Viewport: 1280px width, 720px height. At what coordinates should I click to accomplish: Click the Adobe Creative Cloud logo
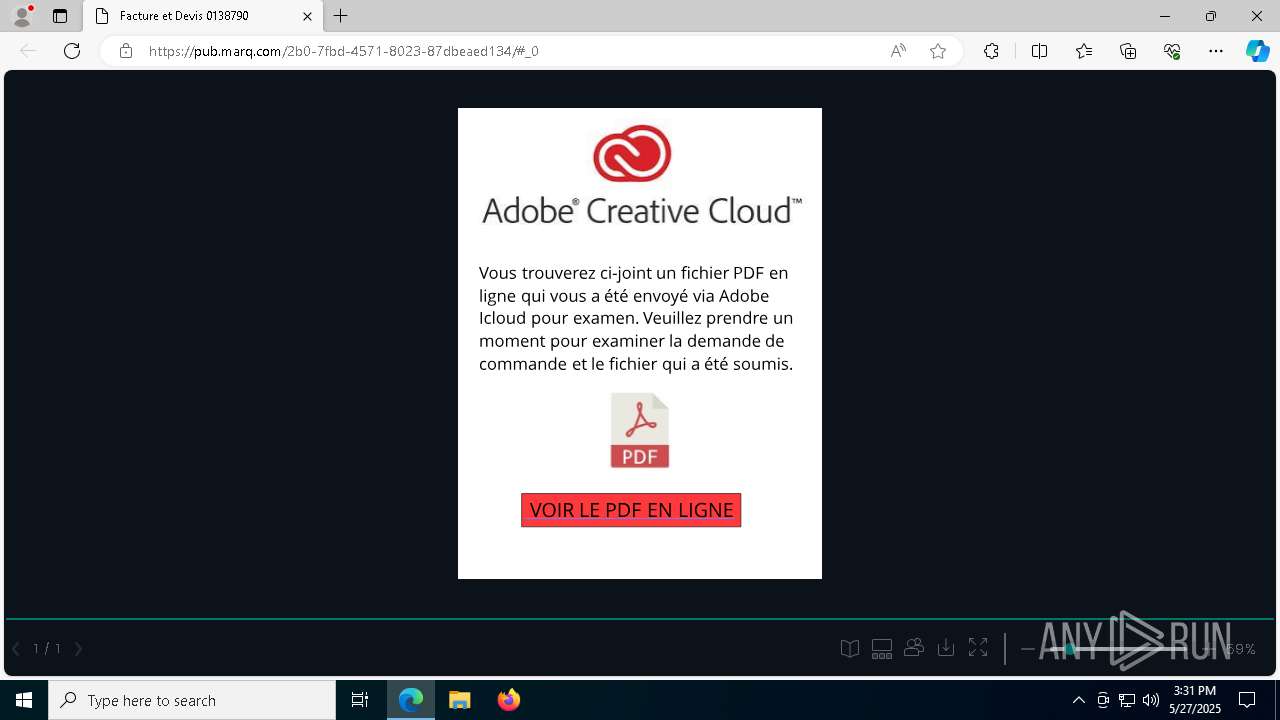tap(641, 175)
